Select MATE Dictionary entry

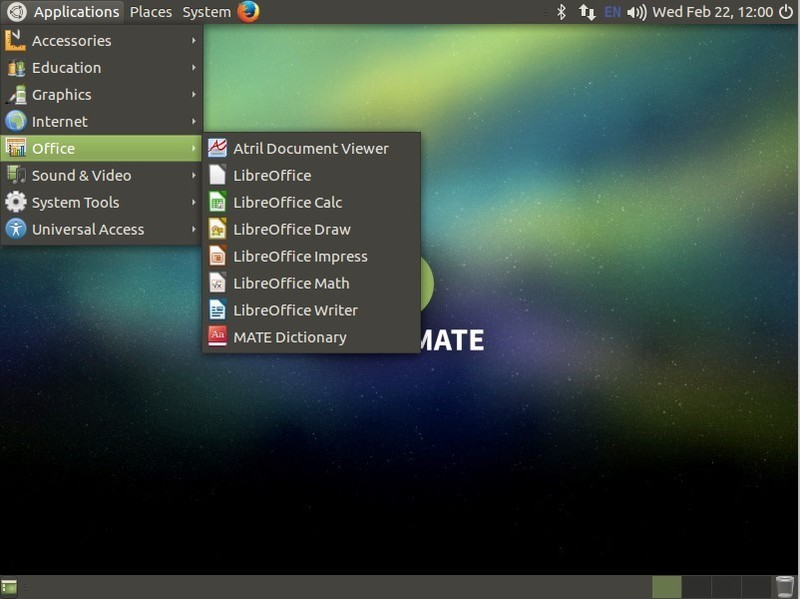pyautogui.click(x=289, y=337)
